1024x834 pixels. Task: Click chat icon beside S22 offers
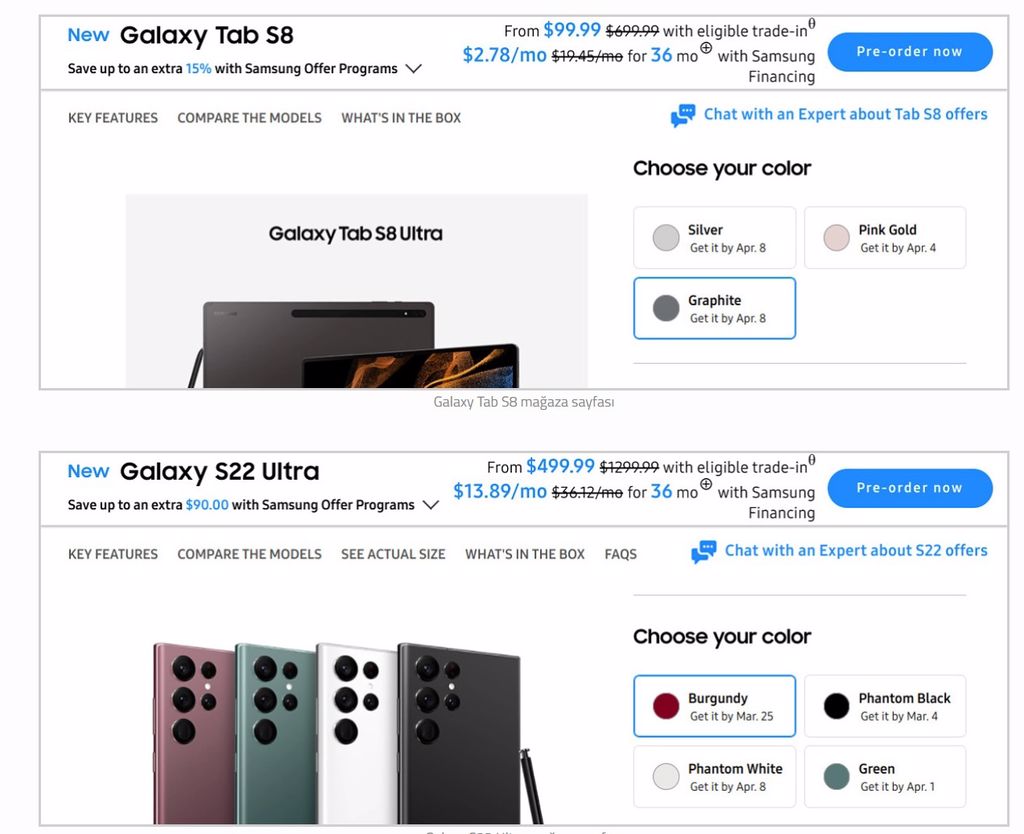coord(704,552)
